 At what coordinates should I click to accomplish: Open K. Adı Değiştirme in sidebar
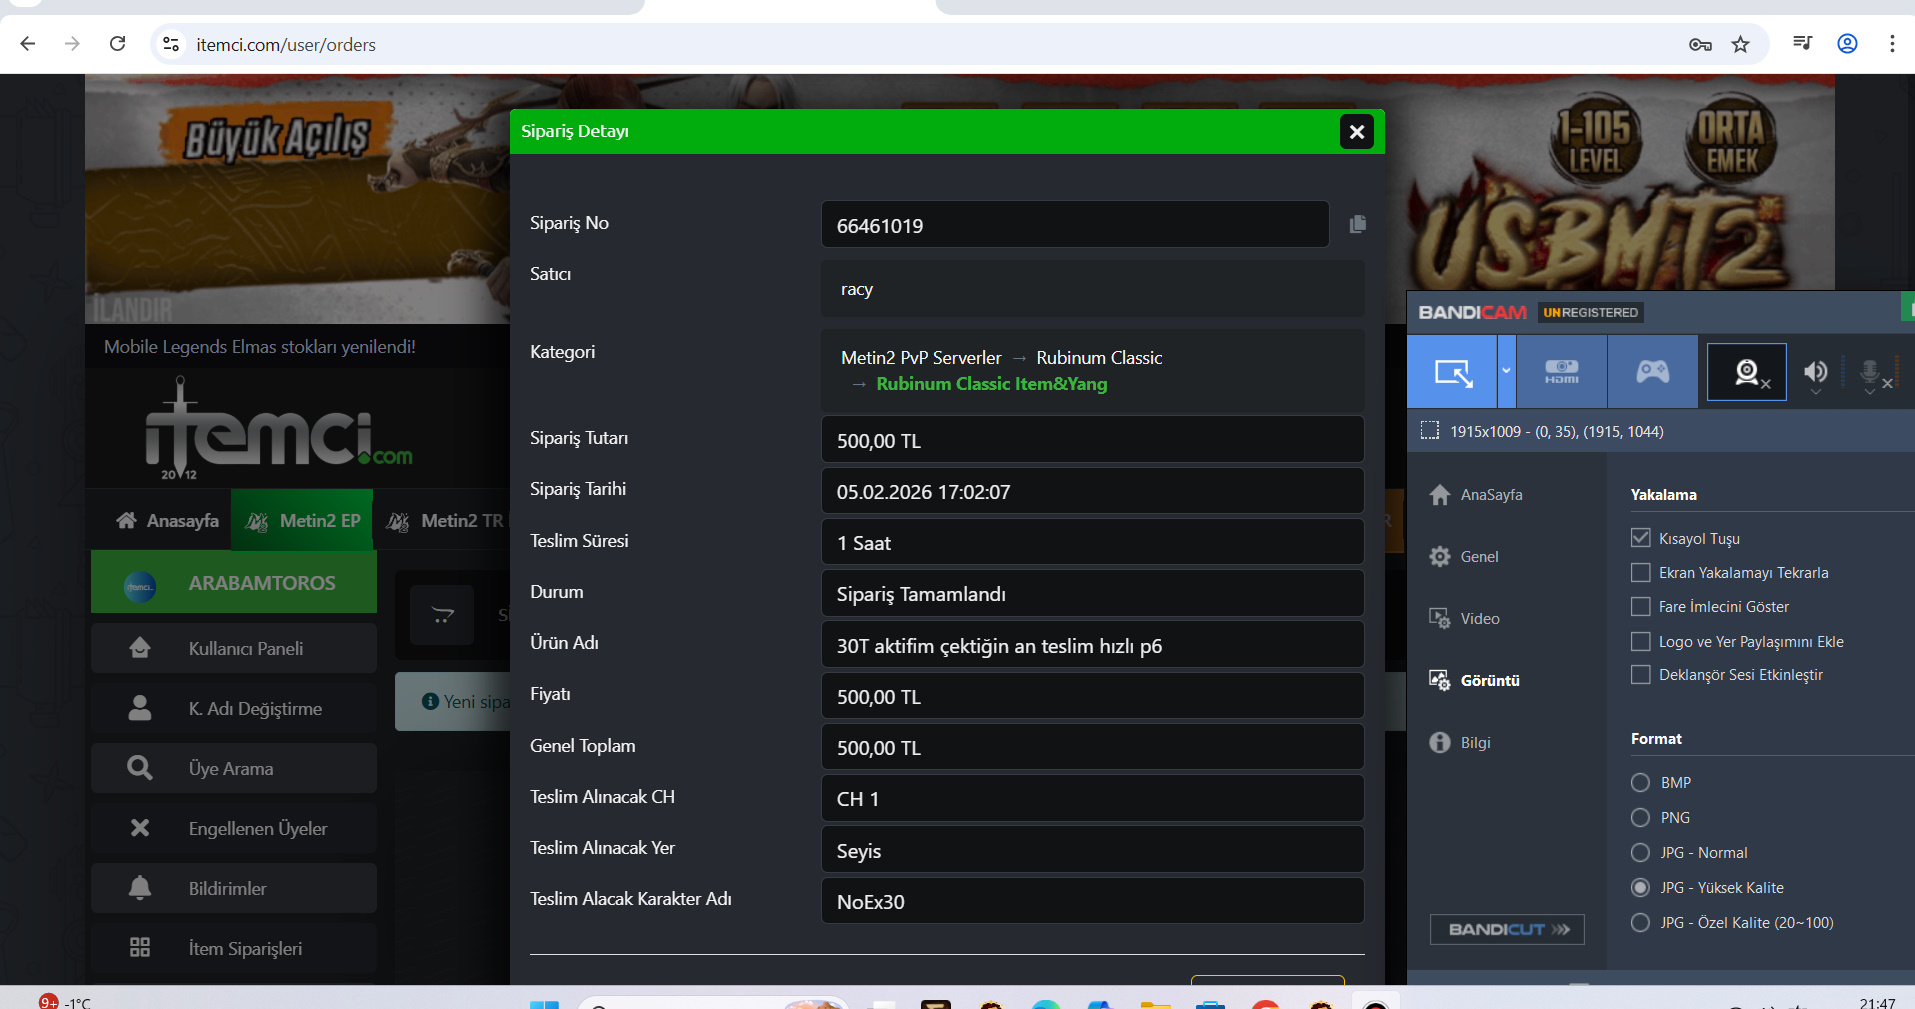[234, 708]
